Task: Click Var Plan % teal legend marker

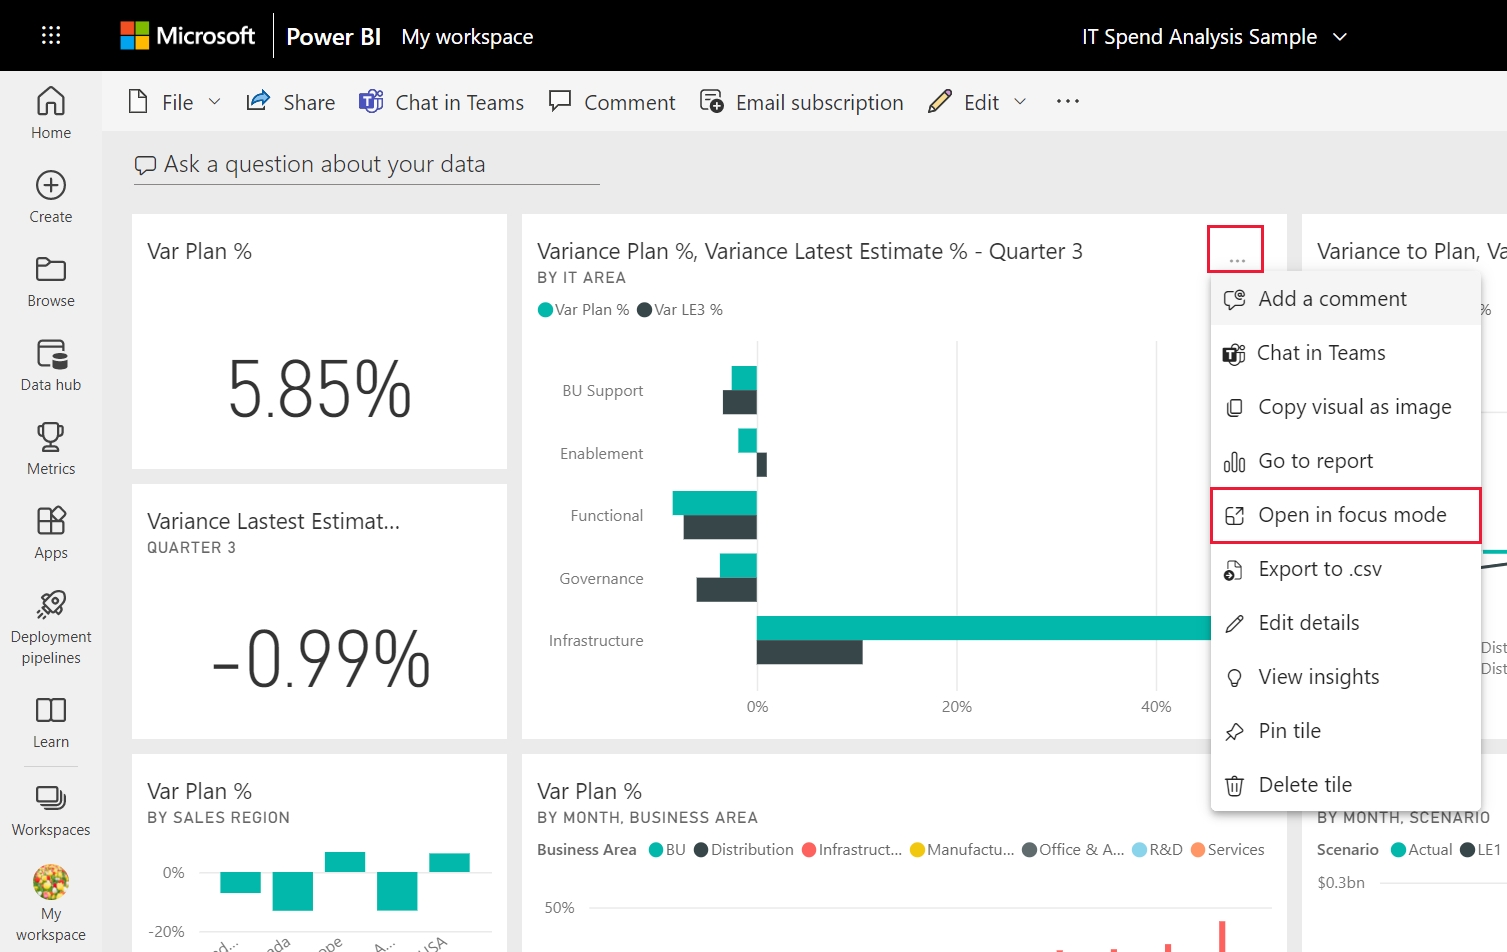Action: point(545,310)
